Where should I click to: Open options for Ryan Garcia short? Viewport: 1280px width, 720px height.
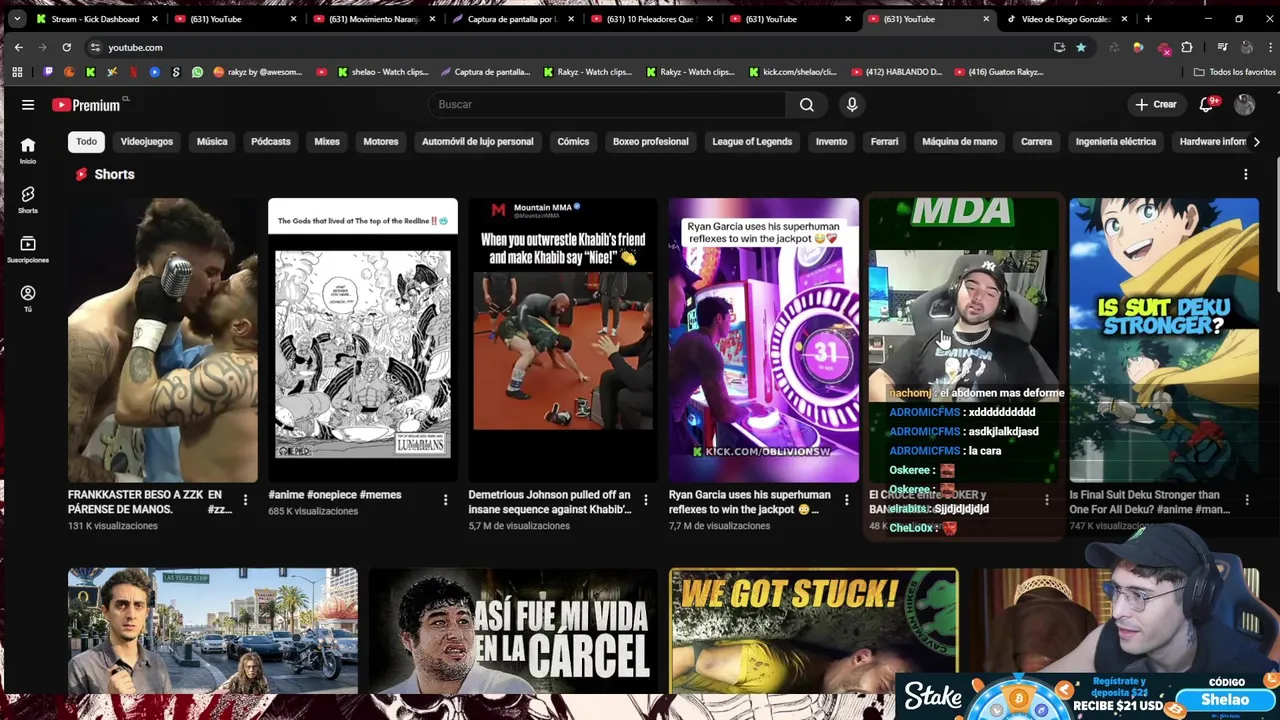846,500
